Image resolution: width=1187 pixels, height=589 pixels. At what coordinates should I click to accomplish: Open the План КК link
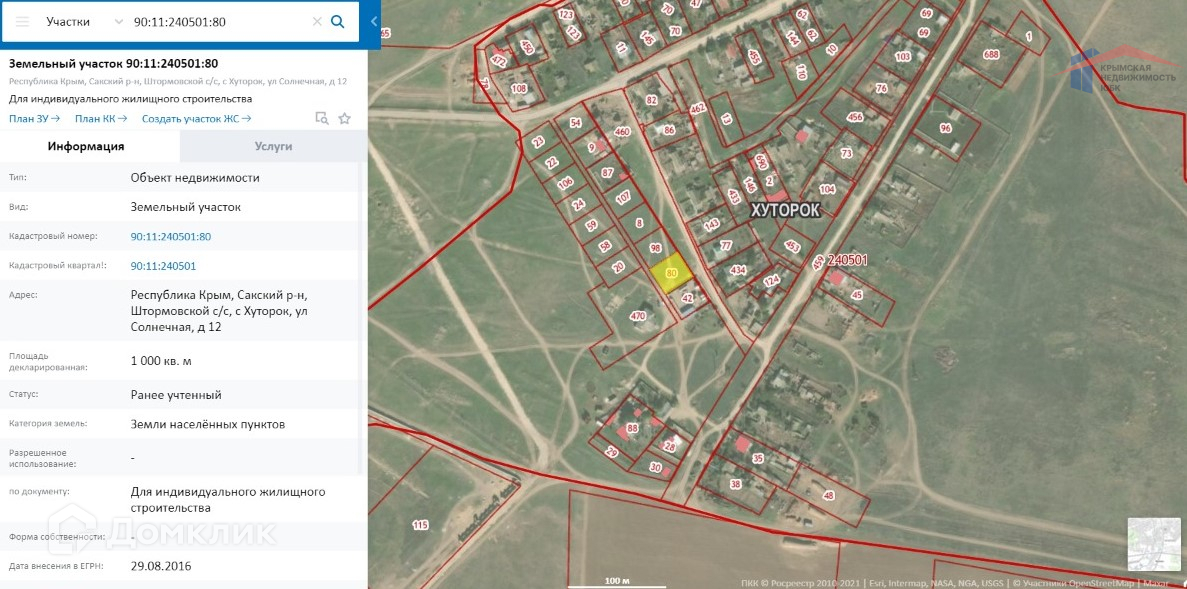(101, 118)
